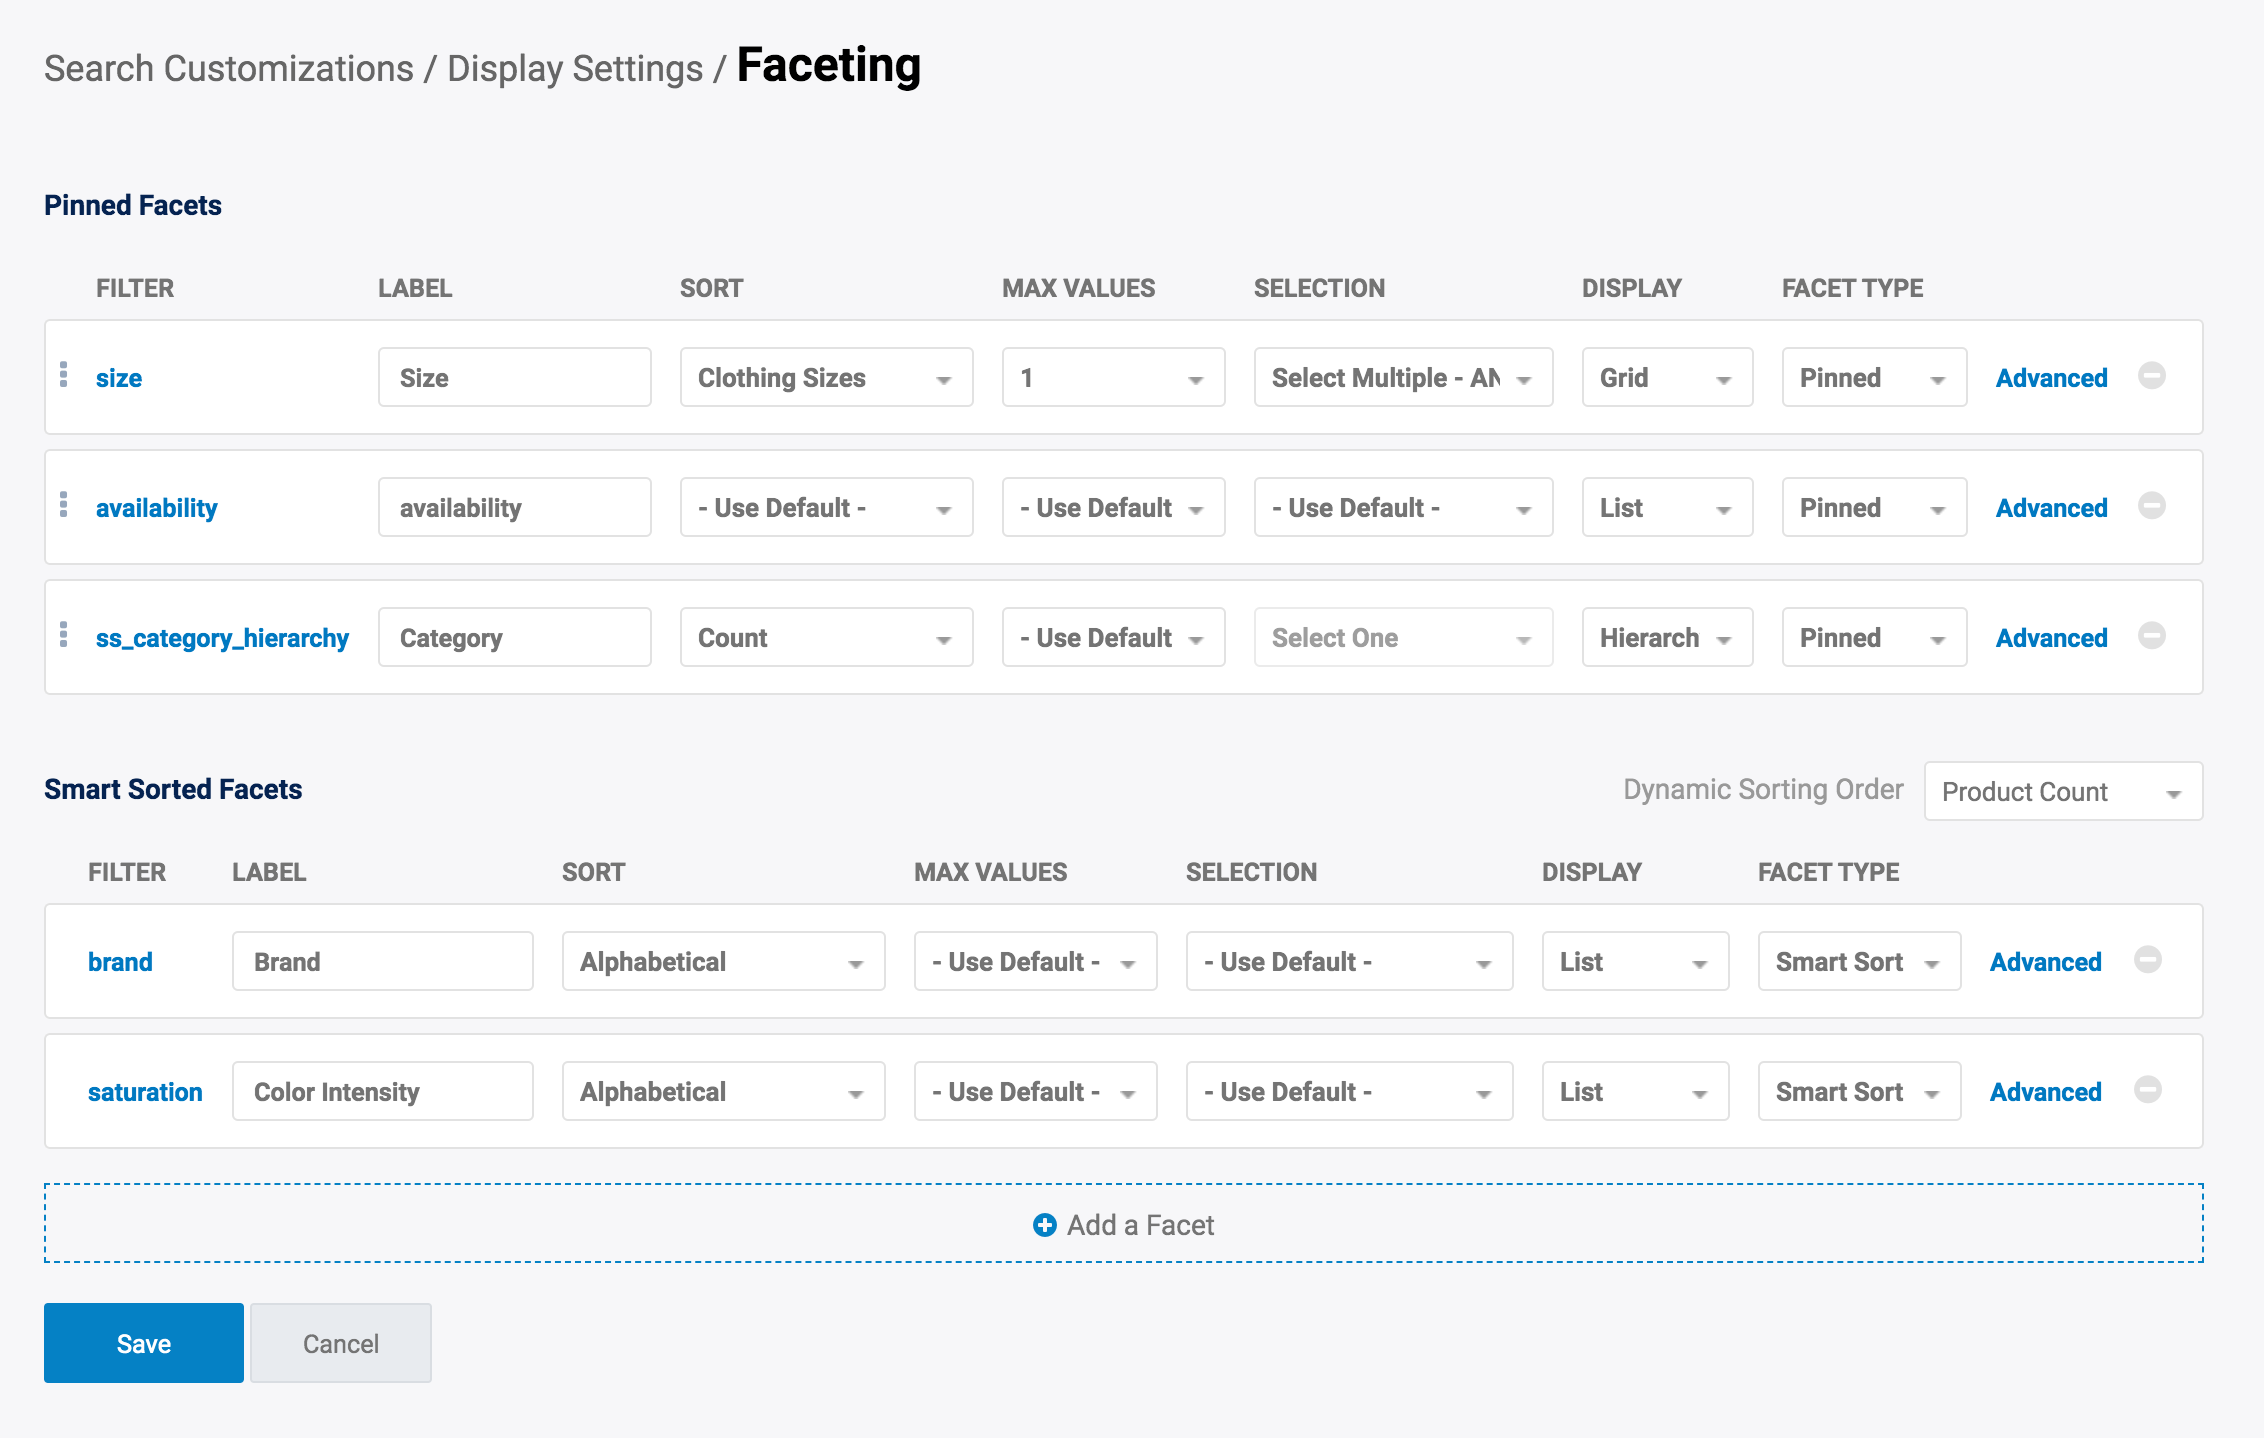Open Hierarchy display dropdown for category

coord(1666,638)
